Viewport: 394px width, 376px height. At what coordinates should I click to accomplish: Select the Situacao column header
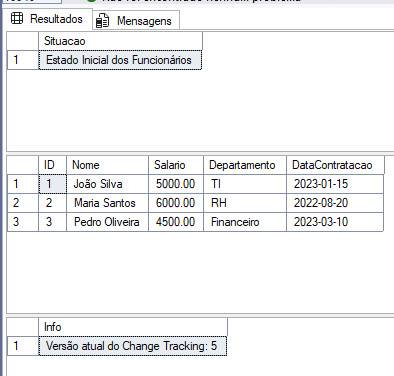pos(120,41)
